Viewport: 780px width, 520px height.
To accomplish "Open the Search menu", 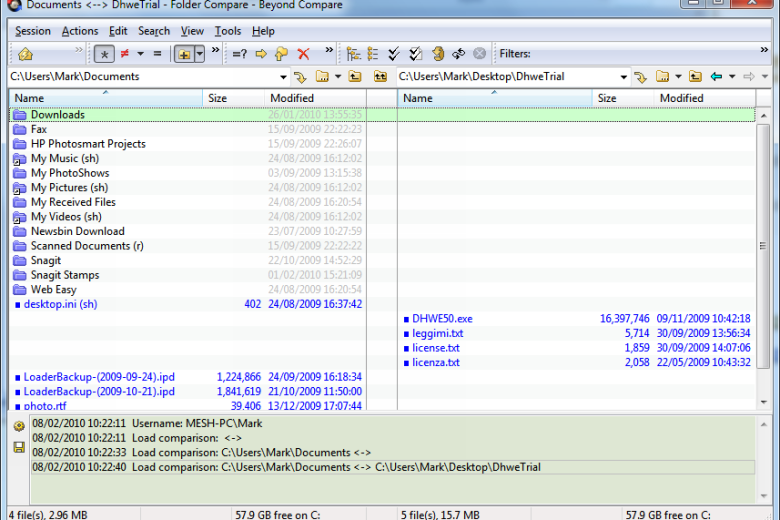I will 154,31.
